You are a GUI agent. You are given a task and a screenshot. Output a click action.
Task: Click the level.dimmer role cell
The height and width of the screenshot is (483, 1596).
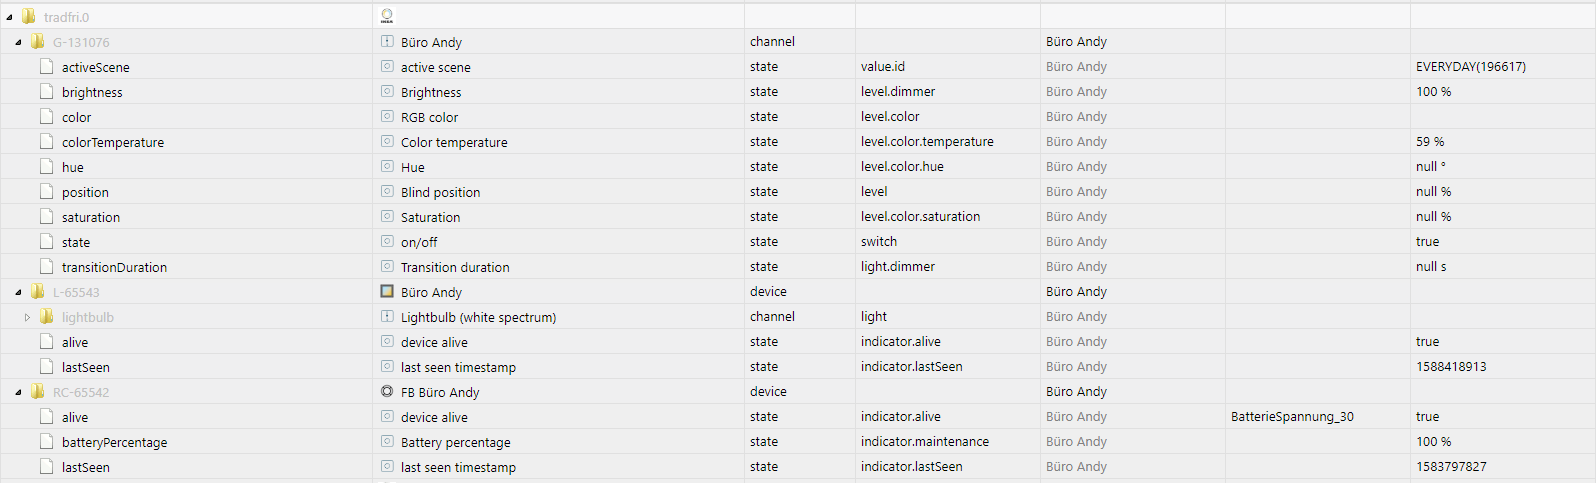click(898, 92)
